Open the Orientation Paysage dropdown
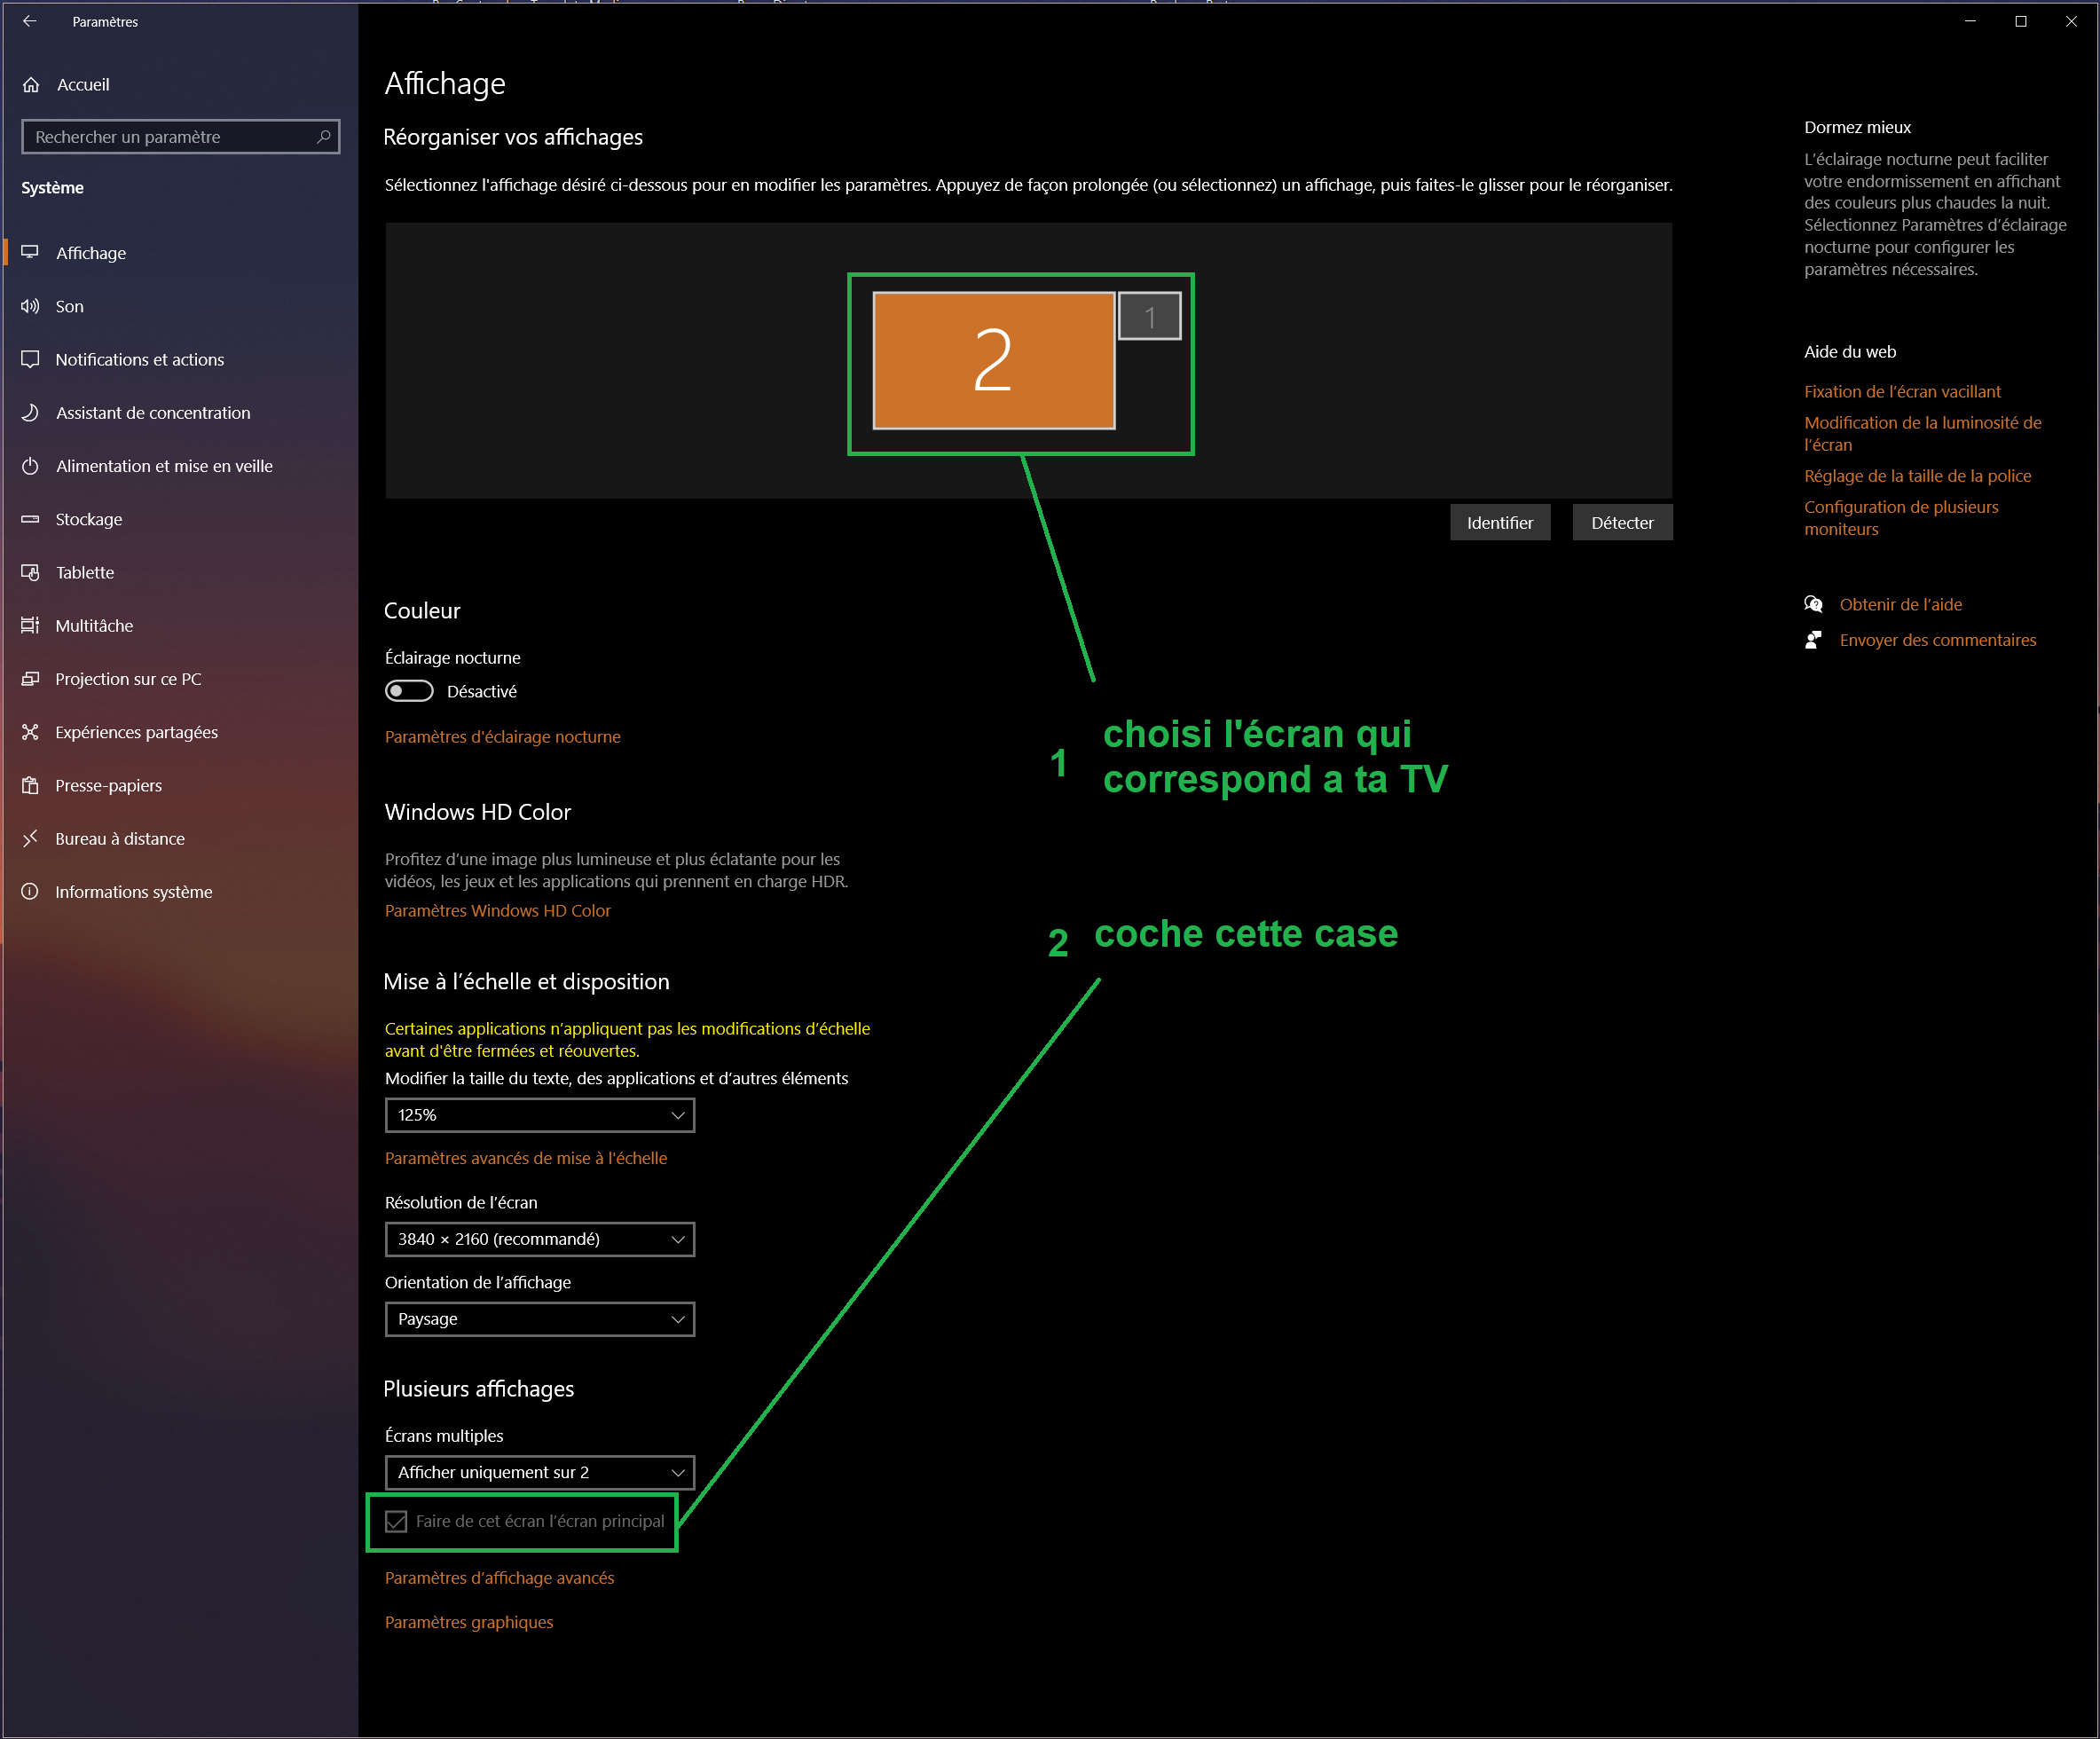Screen dimensions: 2100x1739 click(x=540, y=1319)
